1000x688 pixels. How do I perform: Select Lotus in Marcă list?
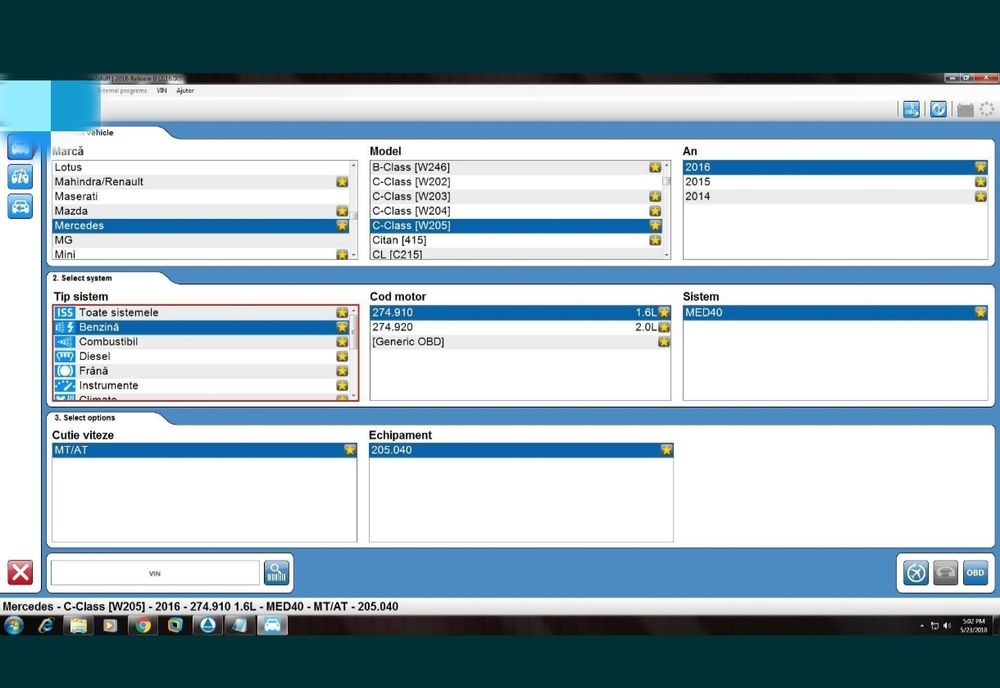pyautogui.click(x=201, y=167)
